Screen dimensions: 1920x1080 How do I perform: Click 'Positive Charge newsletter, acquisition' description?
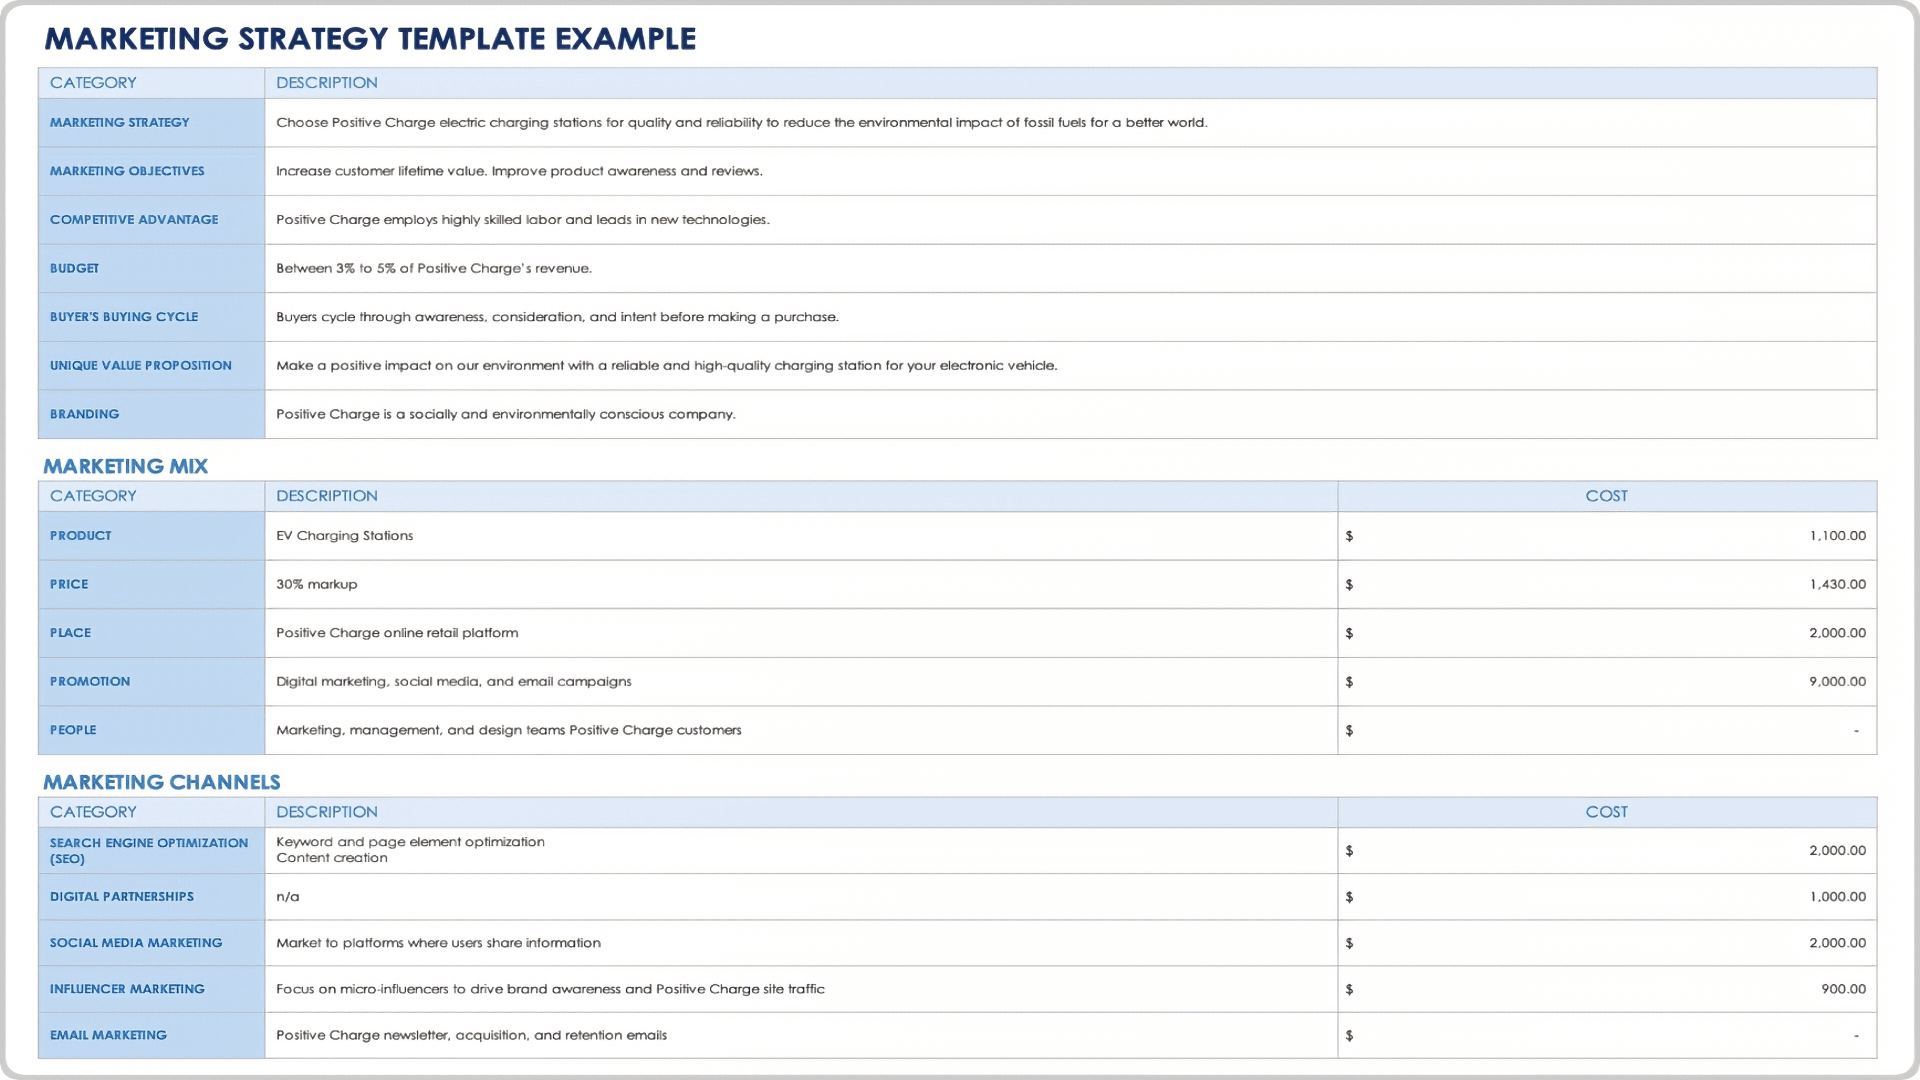click(x=801, y=1035)
